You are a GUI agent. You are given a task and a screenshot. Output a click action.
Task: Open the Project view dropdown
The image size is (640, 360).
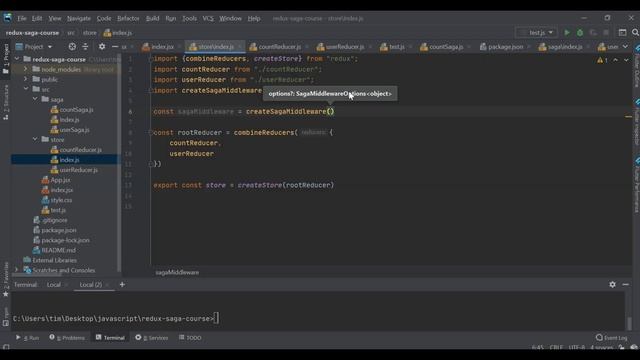coord(34,47)
